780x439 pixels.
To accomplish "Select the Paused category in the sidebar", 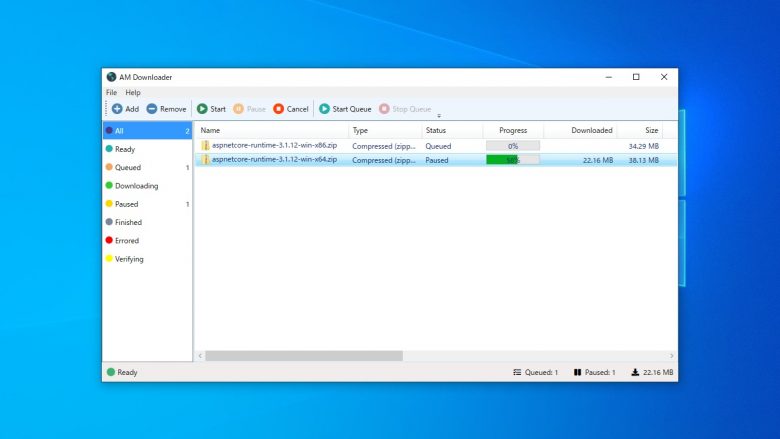I will pyautogui.click(x=147, y=204).
